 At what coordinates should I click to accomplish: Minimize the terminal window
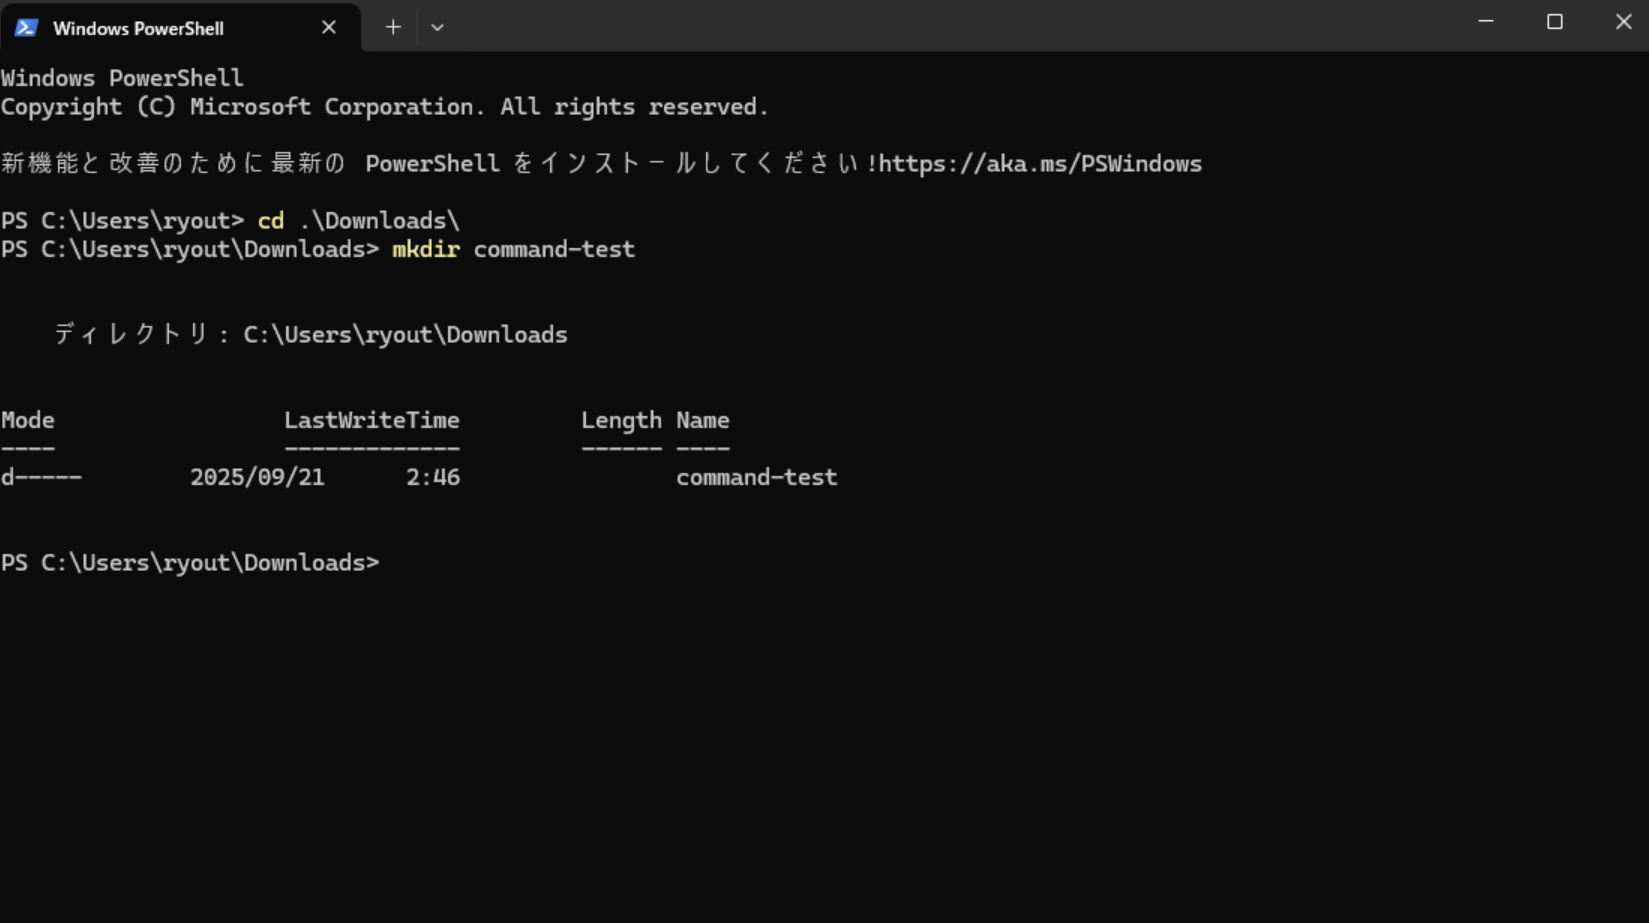tap(1485, 22)
